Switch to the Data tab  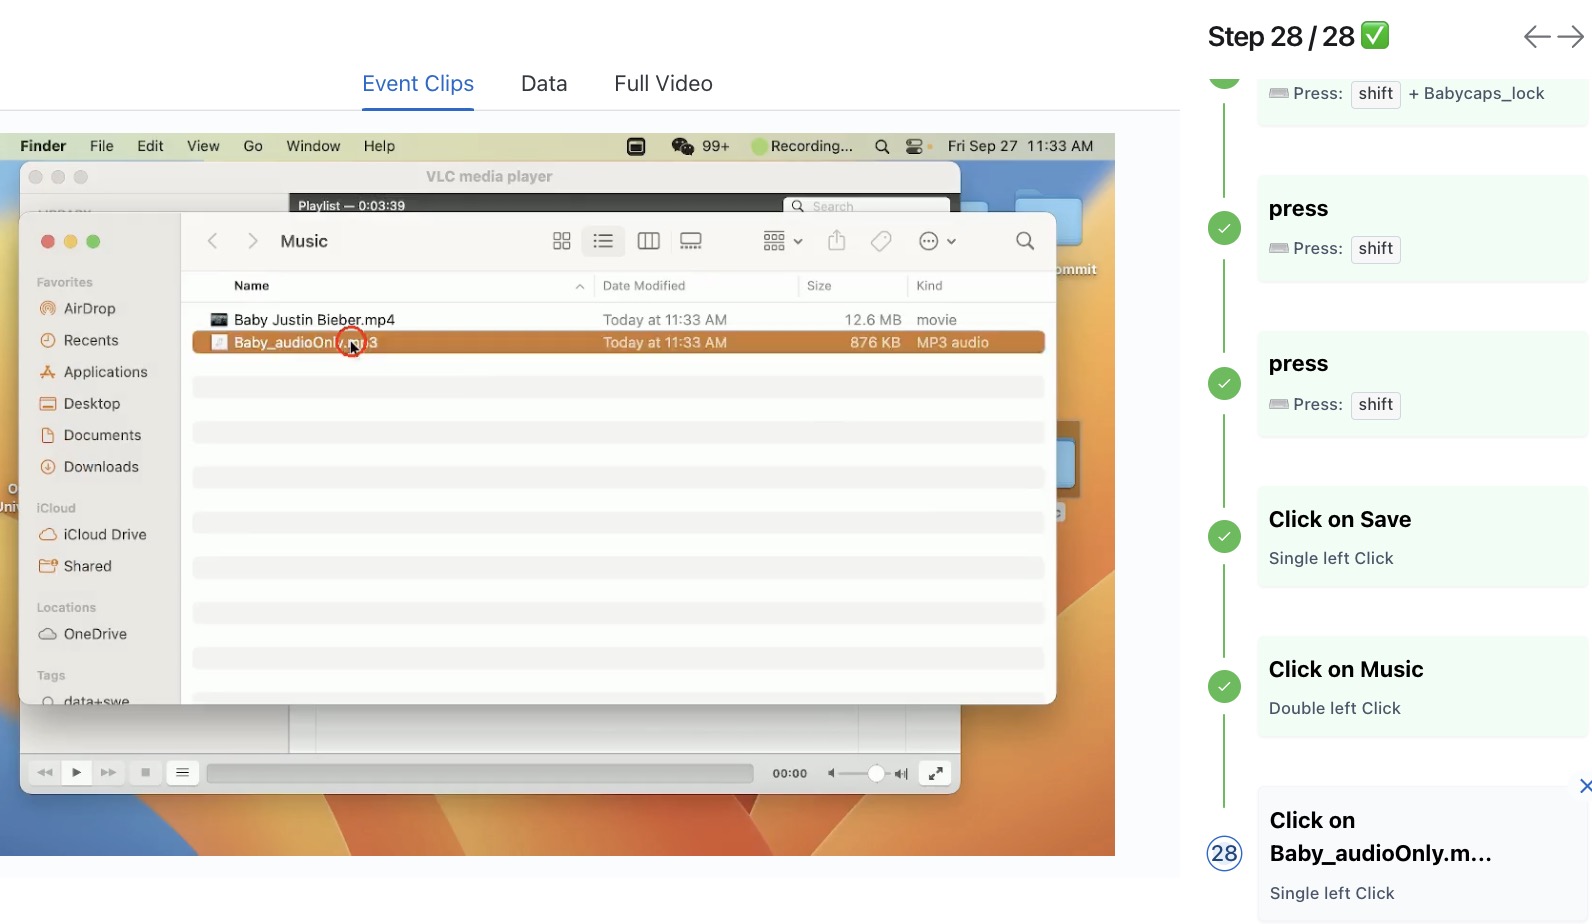tap(544, 84)
